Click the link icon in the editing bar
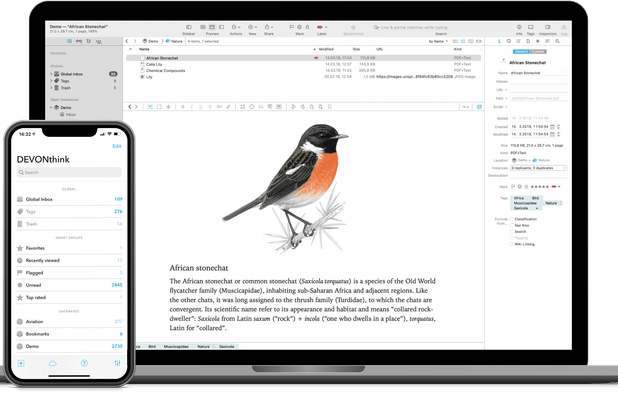This screenshot has height=394, width=618. click(228, 107)
